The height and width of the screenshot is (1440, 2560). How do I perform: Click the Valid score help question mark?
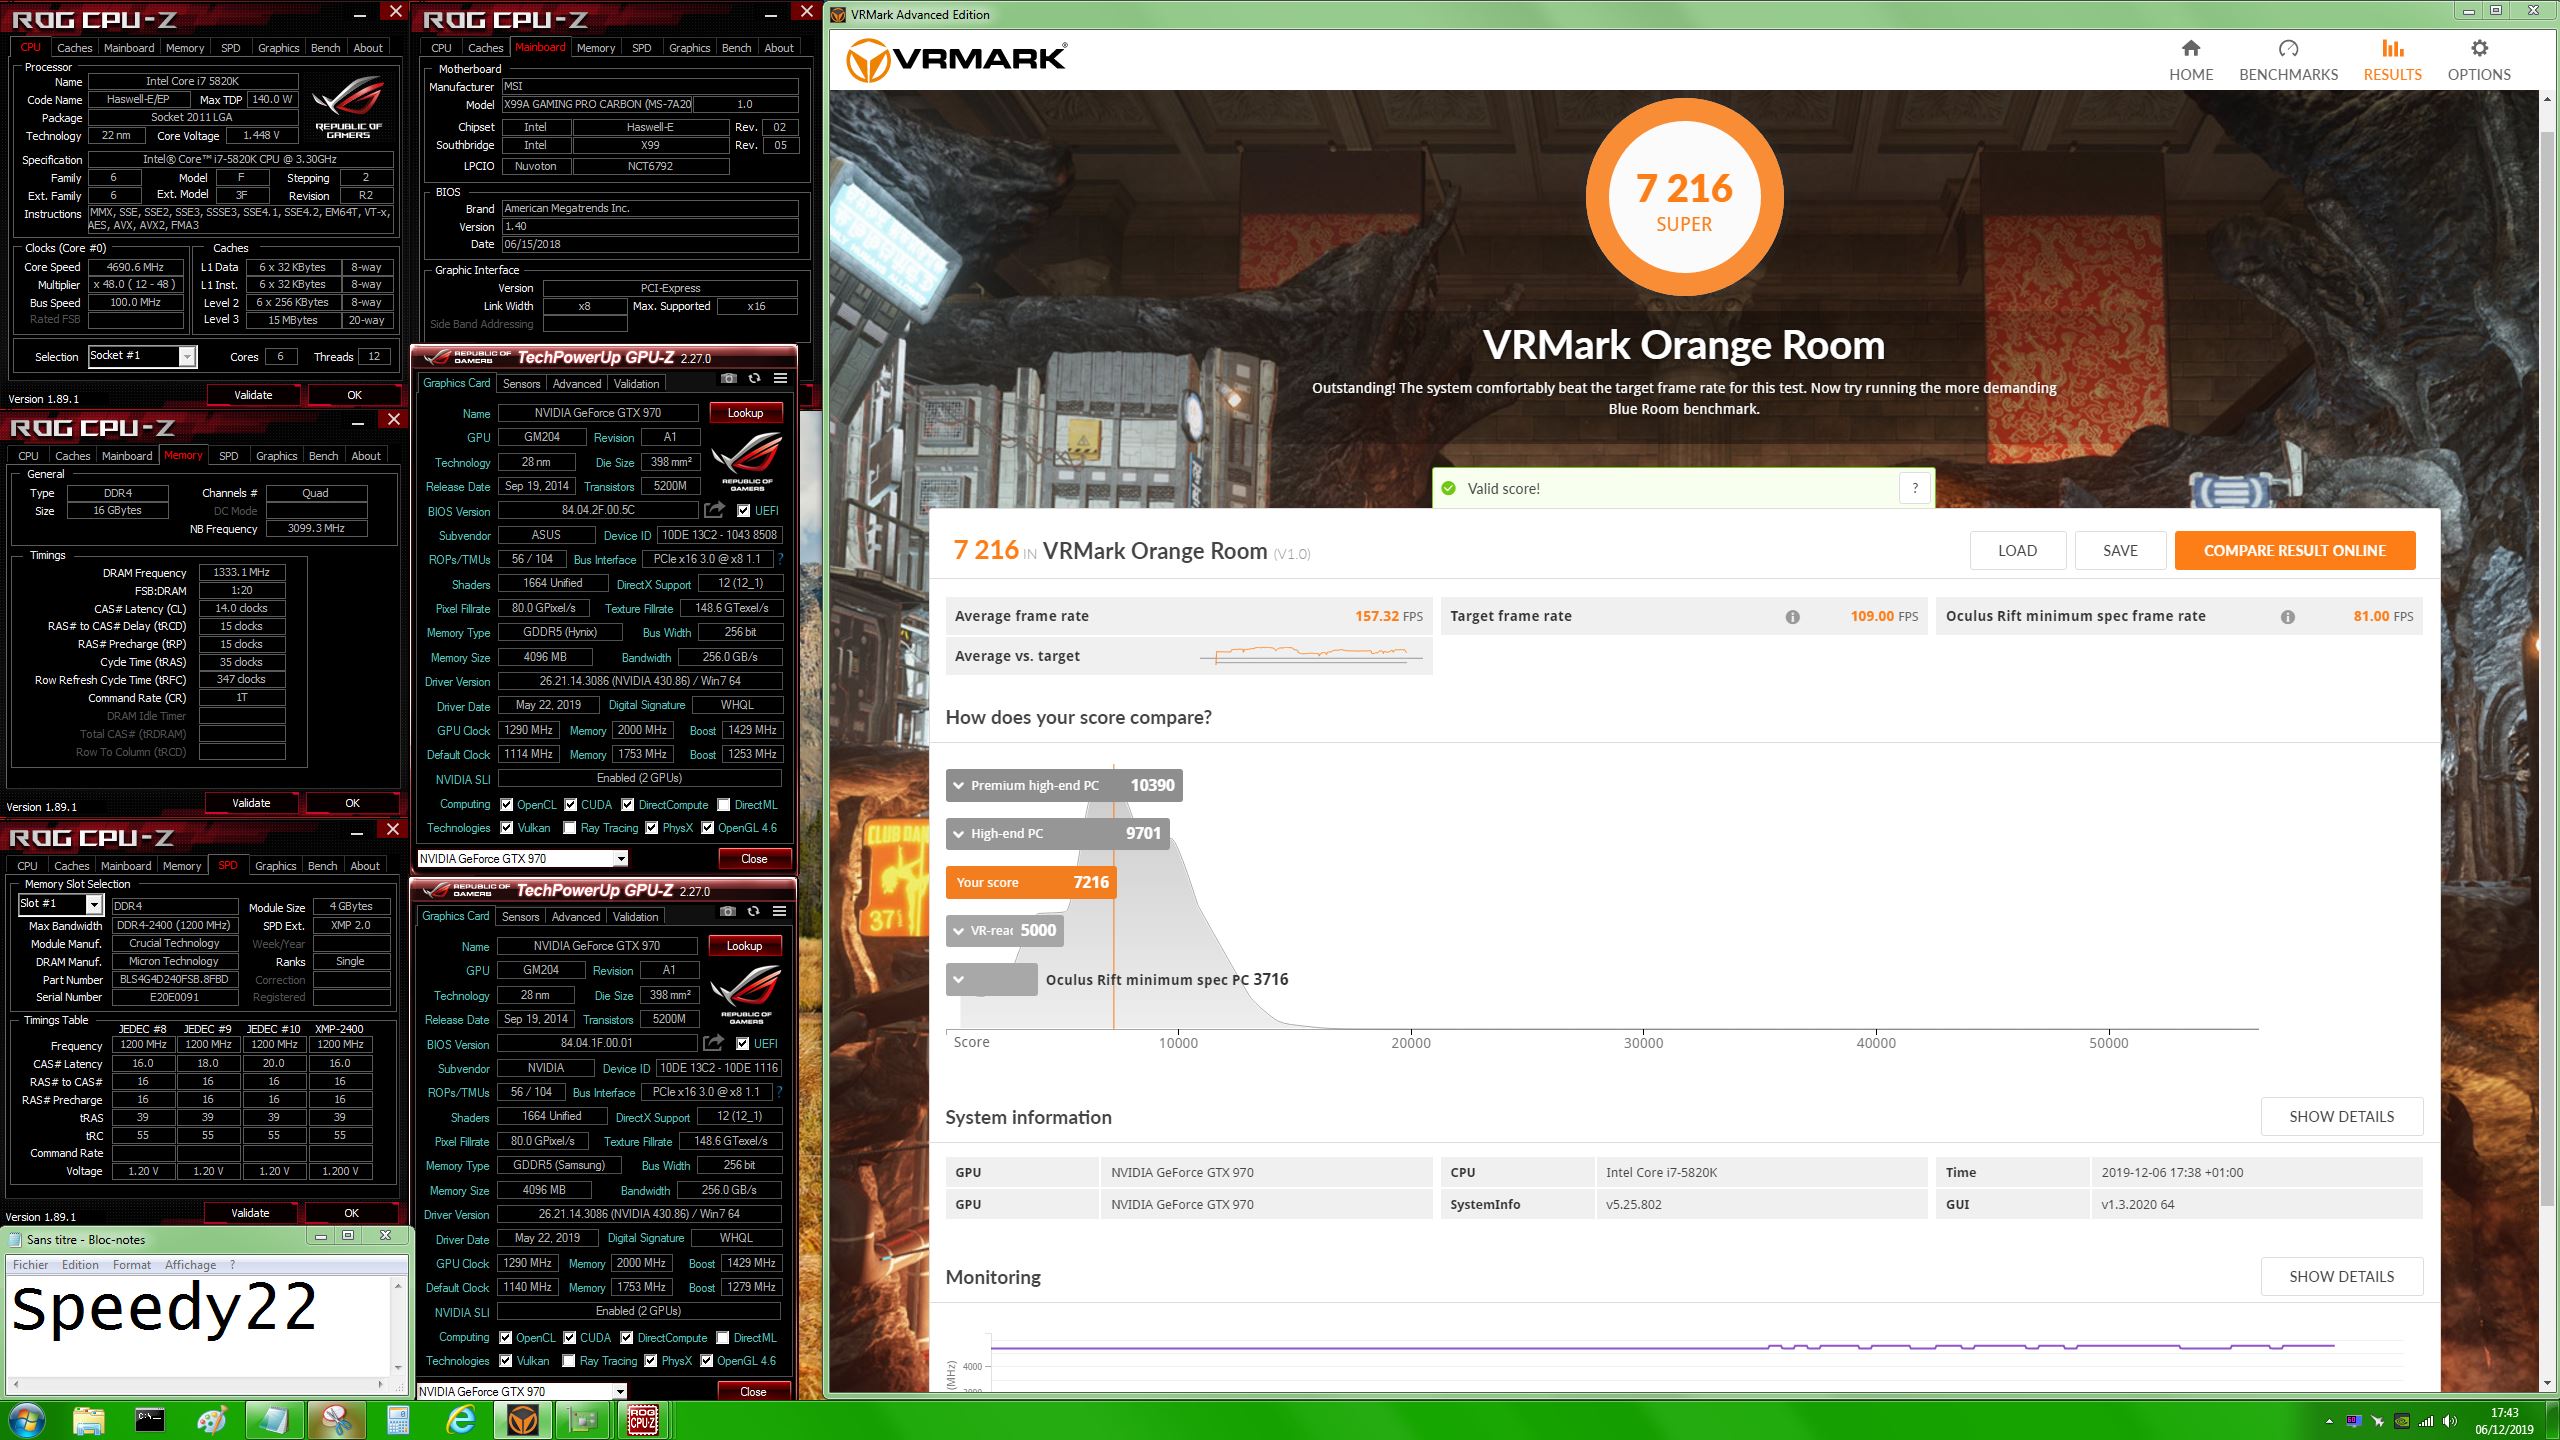click(1915, 488)
